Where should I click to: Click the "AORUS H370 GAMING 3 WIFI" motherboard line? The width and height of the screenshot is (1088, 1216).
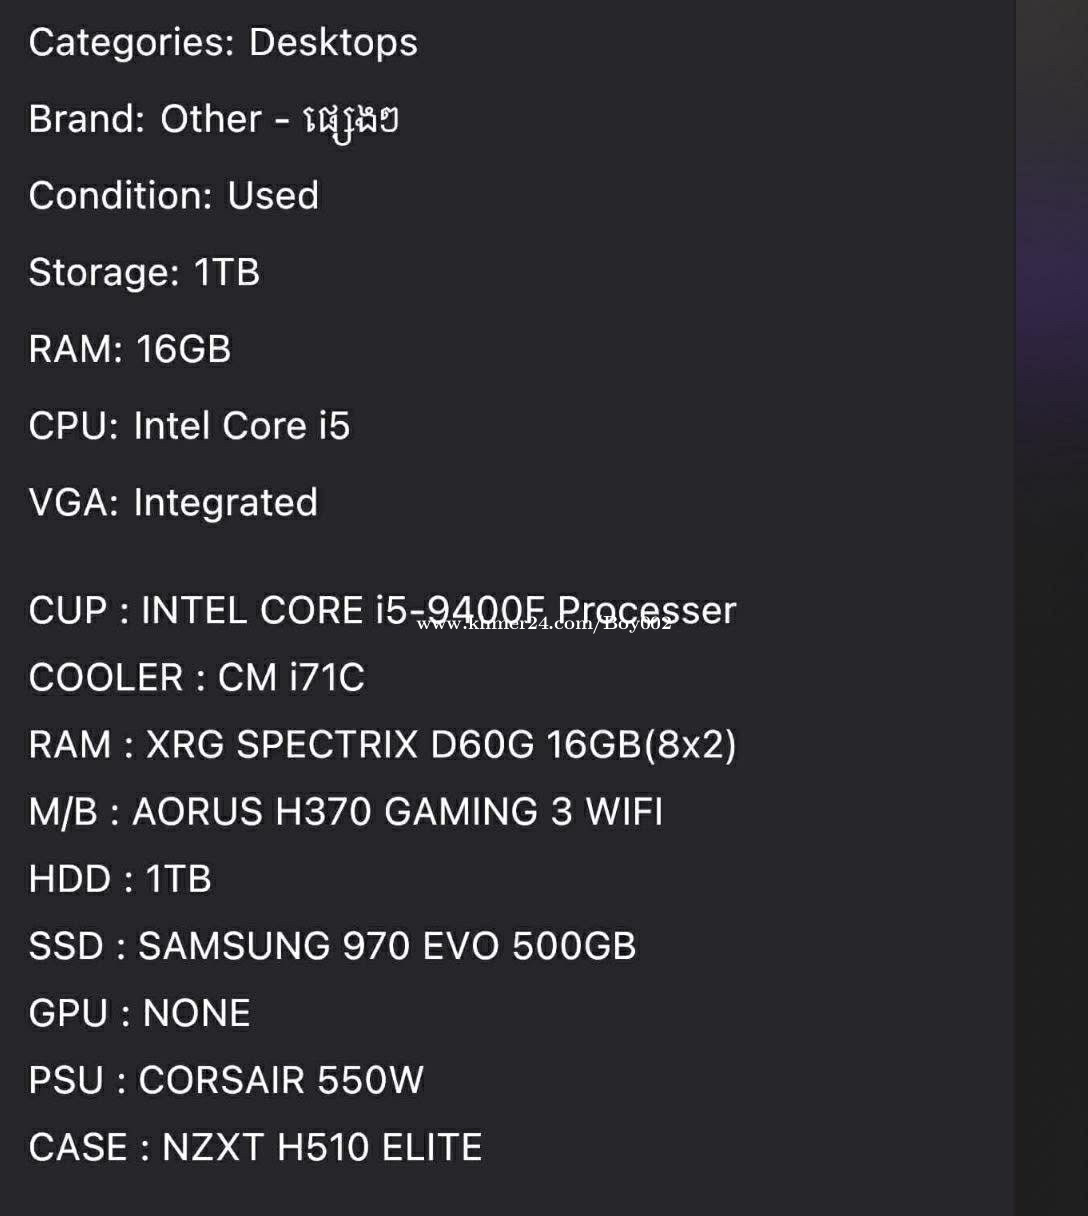tap(396, 812)
